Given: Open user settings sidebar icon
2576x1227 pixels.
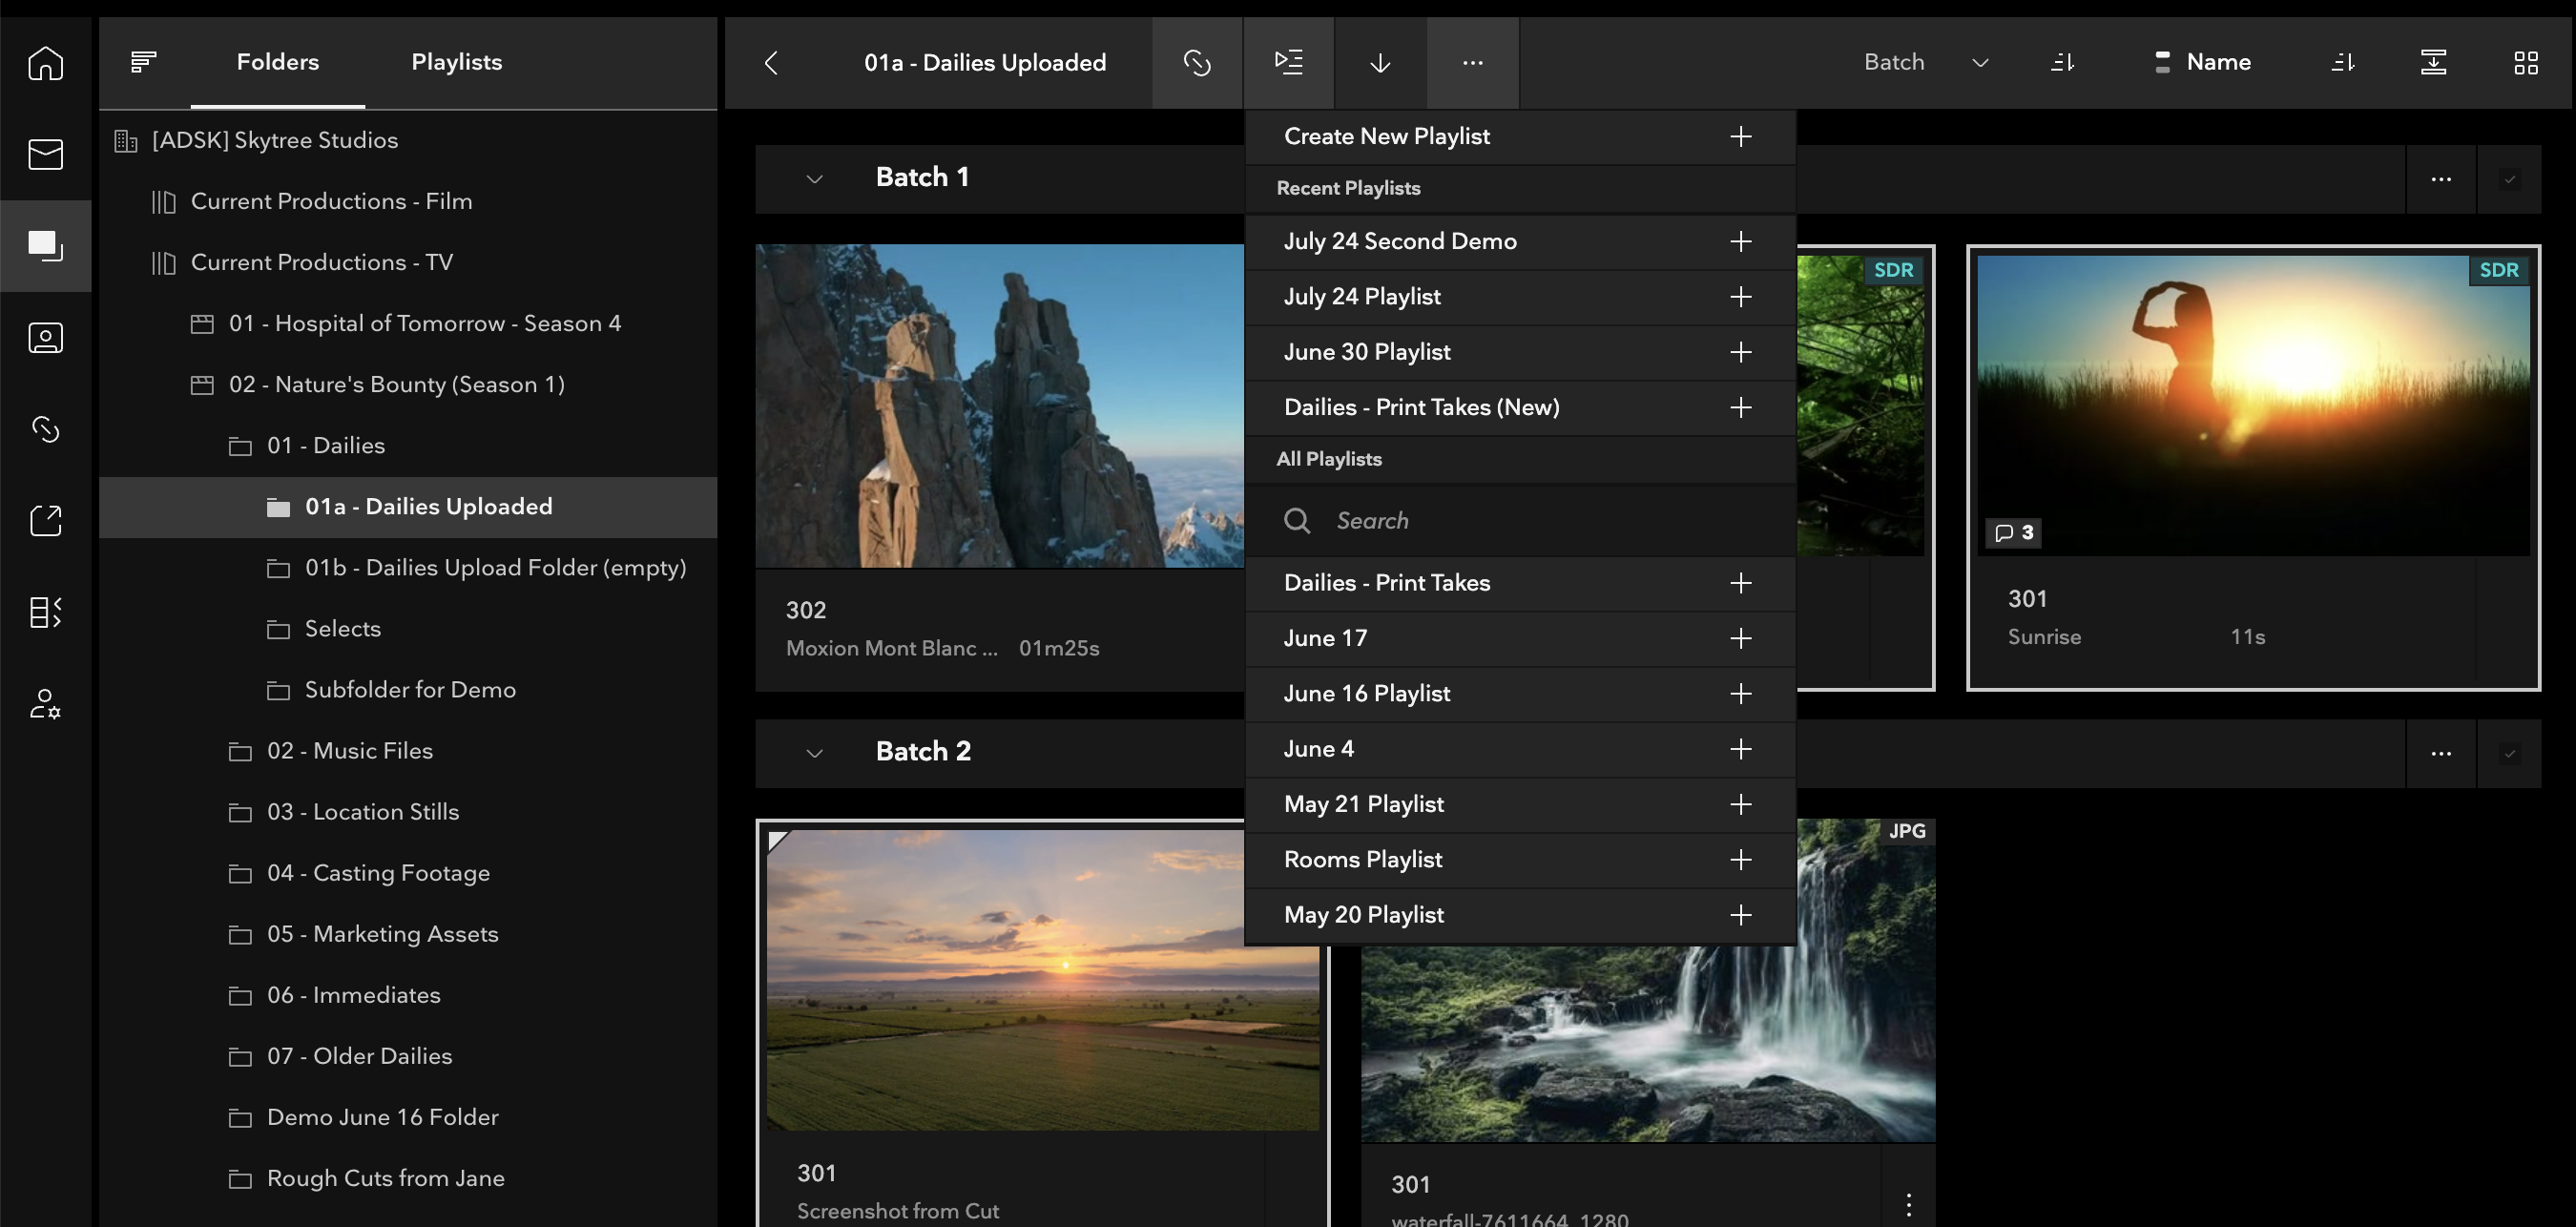Looking at the screenshot, I should click(x=45, y=703).
